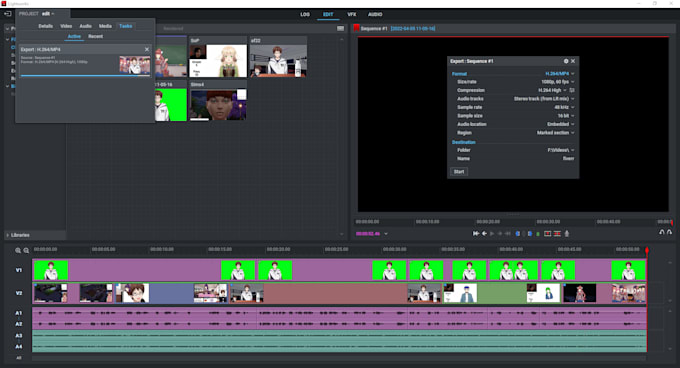Click the mark out blue icon
Viewport: 680px width, 368px height.
pyautogui.click(x=530, y=234)
